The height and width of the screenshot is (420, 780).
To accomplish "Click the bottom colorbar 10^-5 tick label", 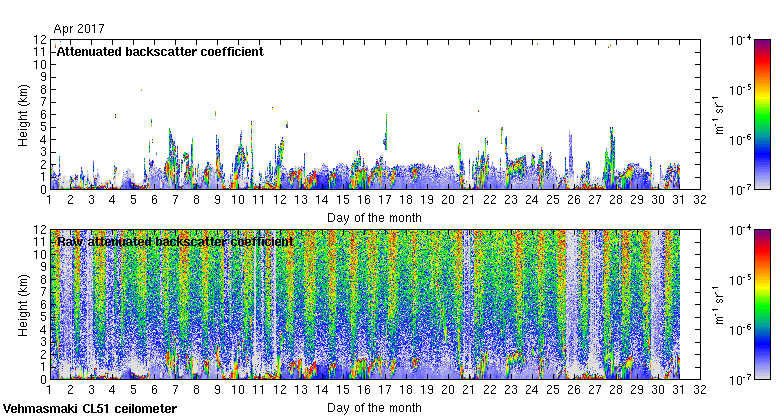I will (x=740, y=280).
